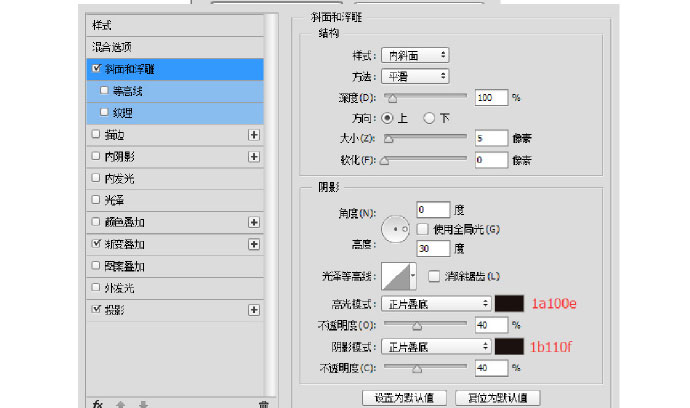Click the 外发光 label in list
690x408 pixels.
(119, 288)
